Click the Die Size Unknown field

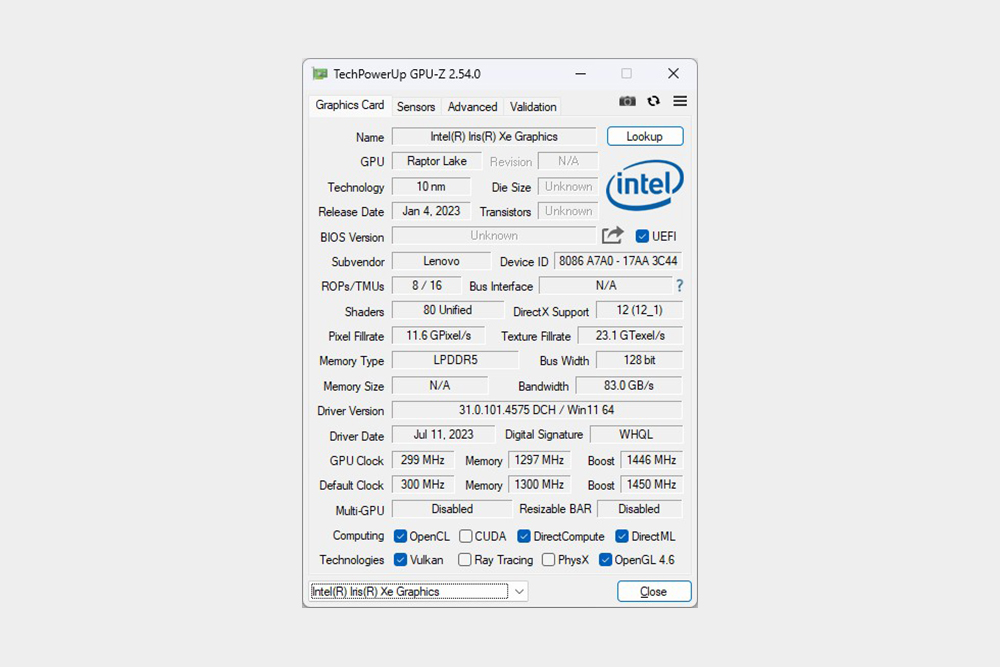(x=568, y=187)
